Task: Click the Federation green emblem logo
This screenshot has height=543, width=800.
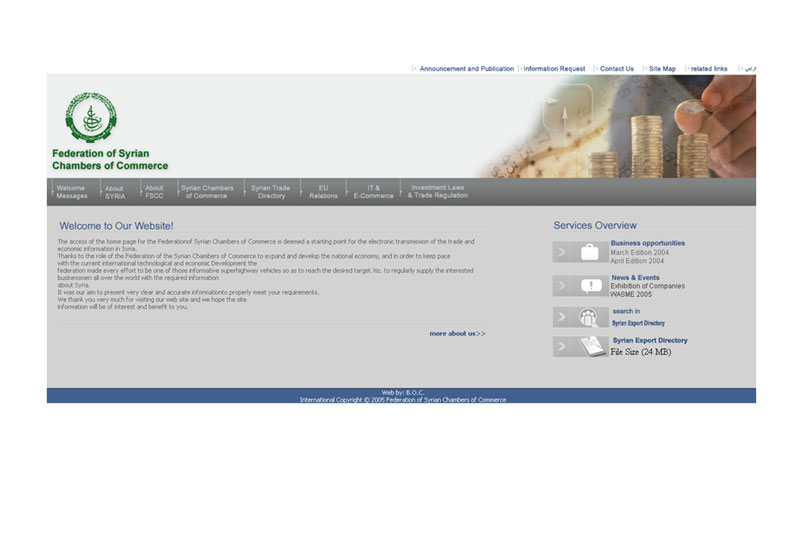Action: click(x=91, y=118)
